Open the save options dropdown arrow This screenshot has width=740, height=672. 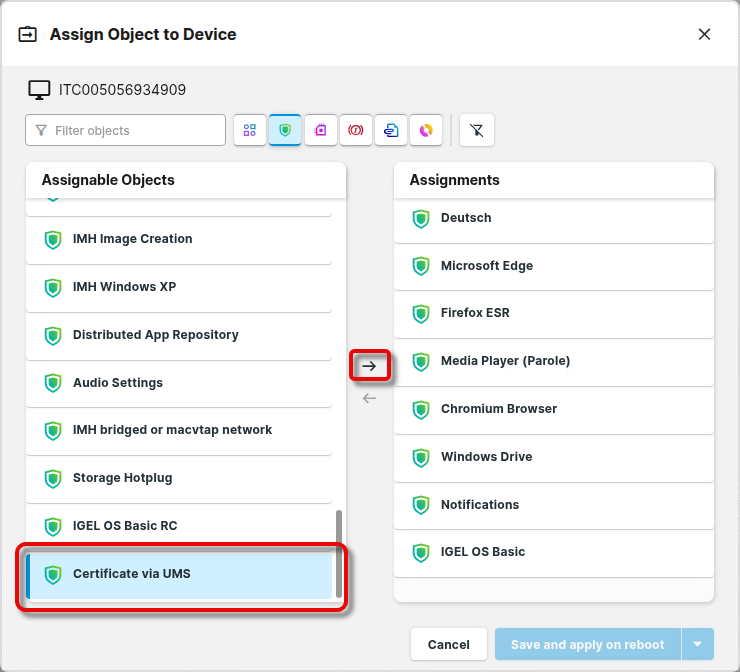[x=698, y=645]
